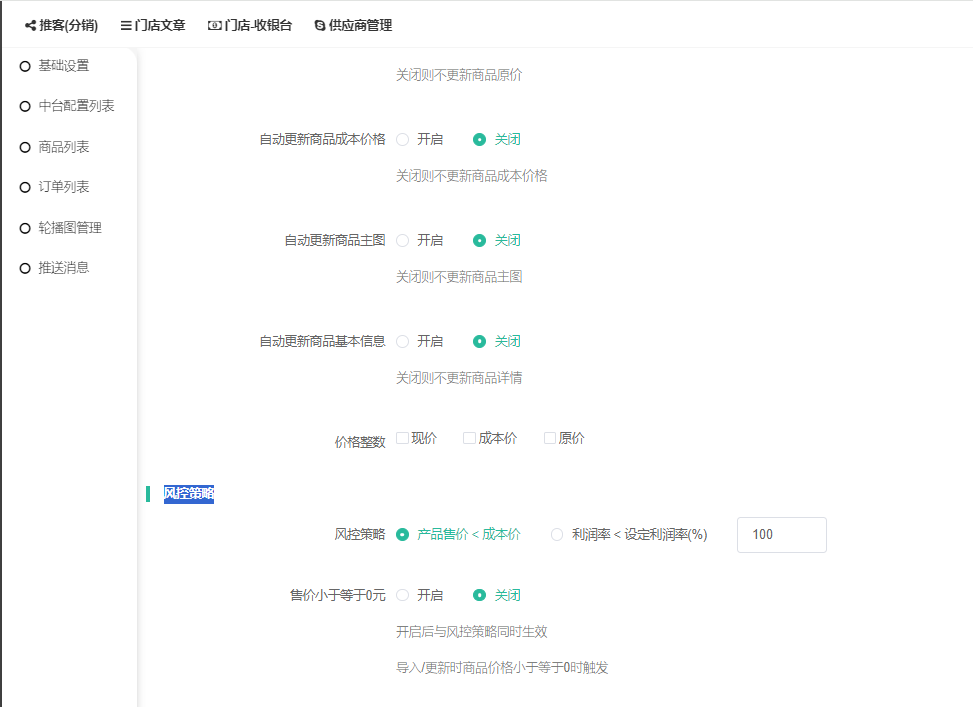Viewport: 973px width, 707px height.
Task: Check the 原价 checkbox
Action: pyautogui.click(x=550, y=438)
